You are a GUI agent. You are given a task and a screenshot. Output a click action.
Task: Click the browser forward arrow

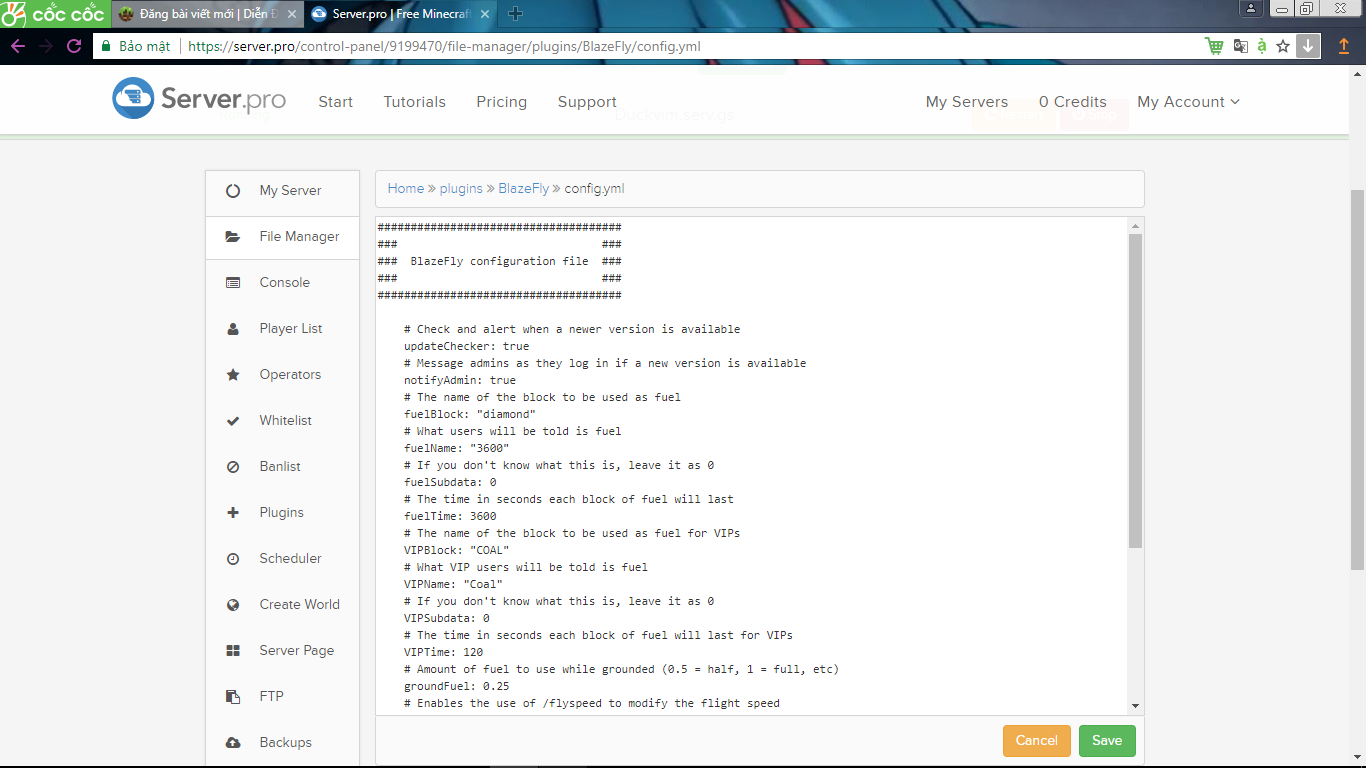46,46
